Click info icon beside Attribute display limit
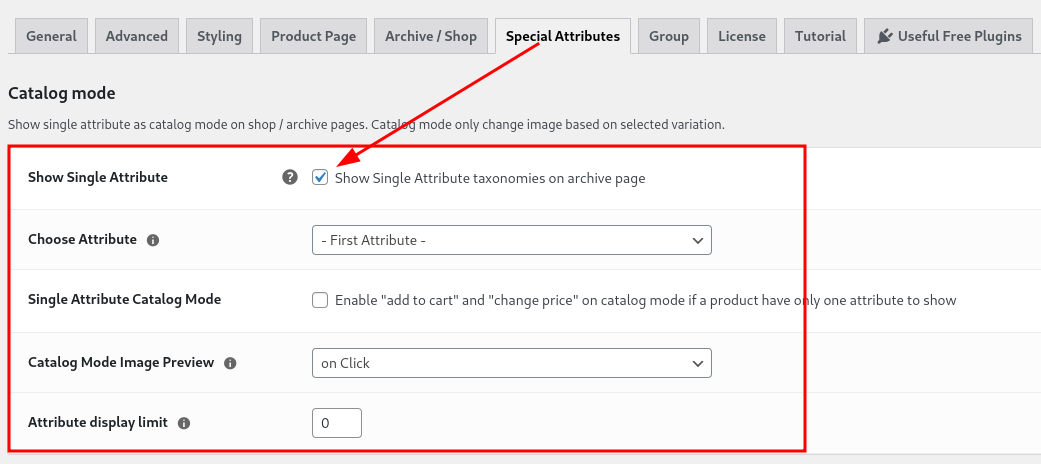The width and height of the screenshot is (1041, 464). (x=184, y=423)
